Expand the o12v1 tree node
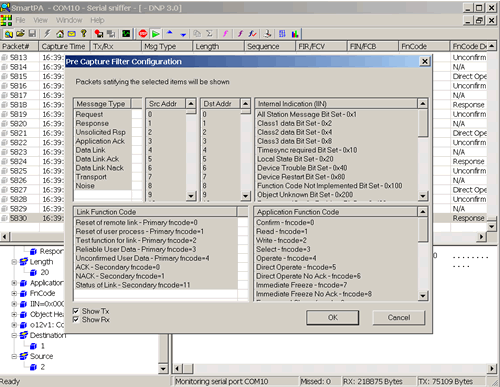The image size is (500, 387). point(14,325)
